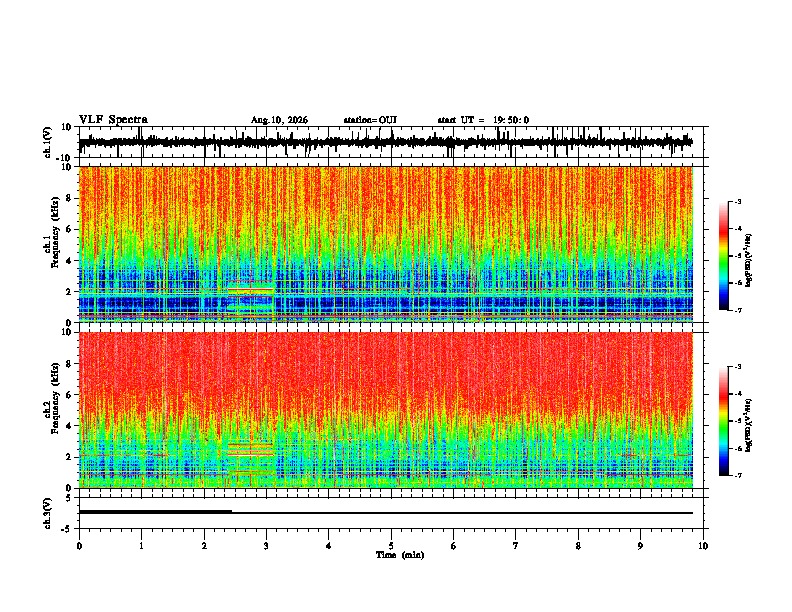Click the "Time (min)" axis label

[x=400, y=555]
